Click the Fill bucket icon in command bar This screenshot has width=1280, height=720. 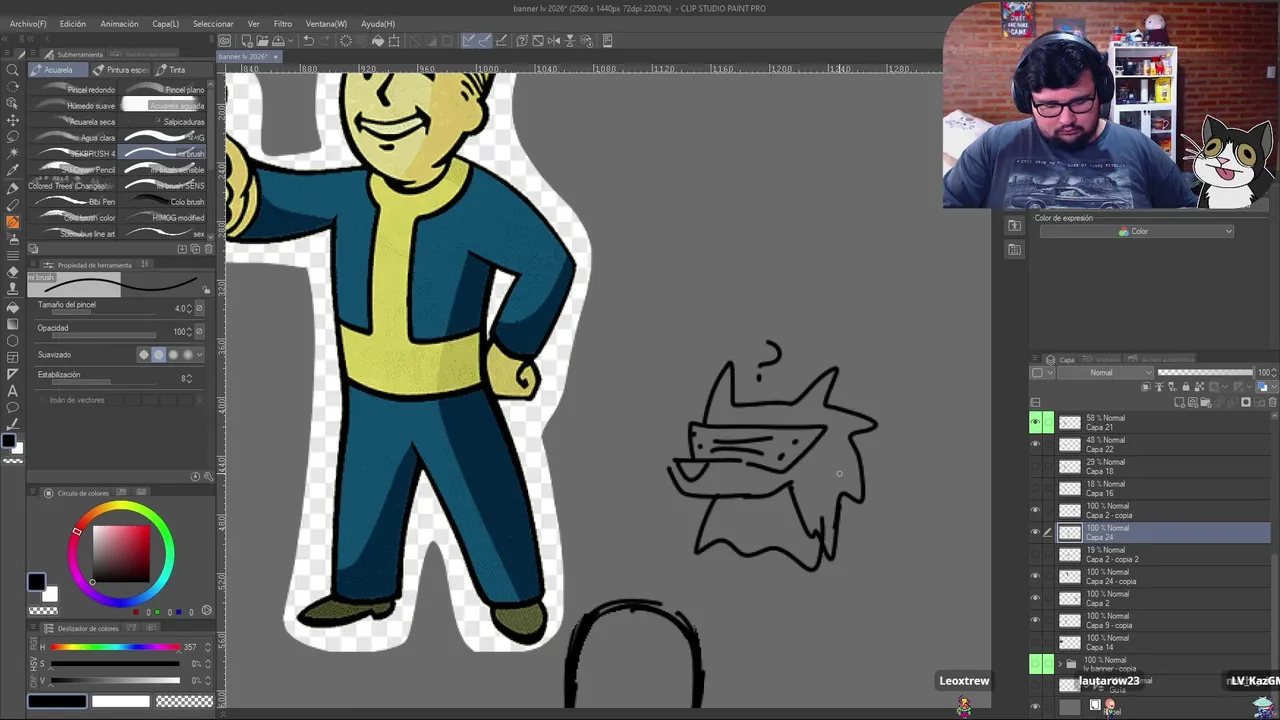pyautogui.click(x=378, y=41)
